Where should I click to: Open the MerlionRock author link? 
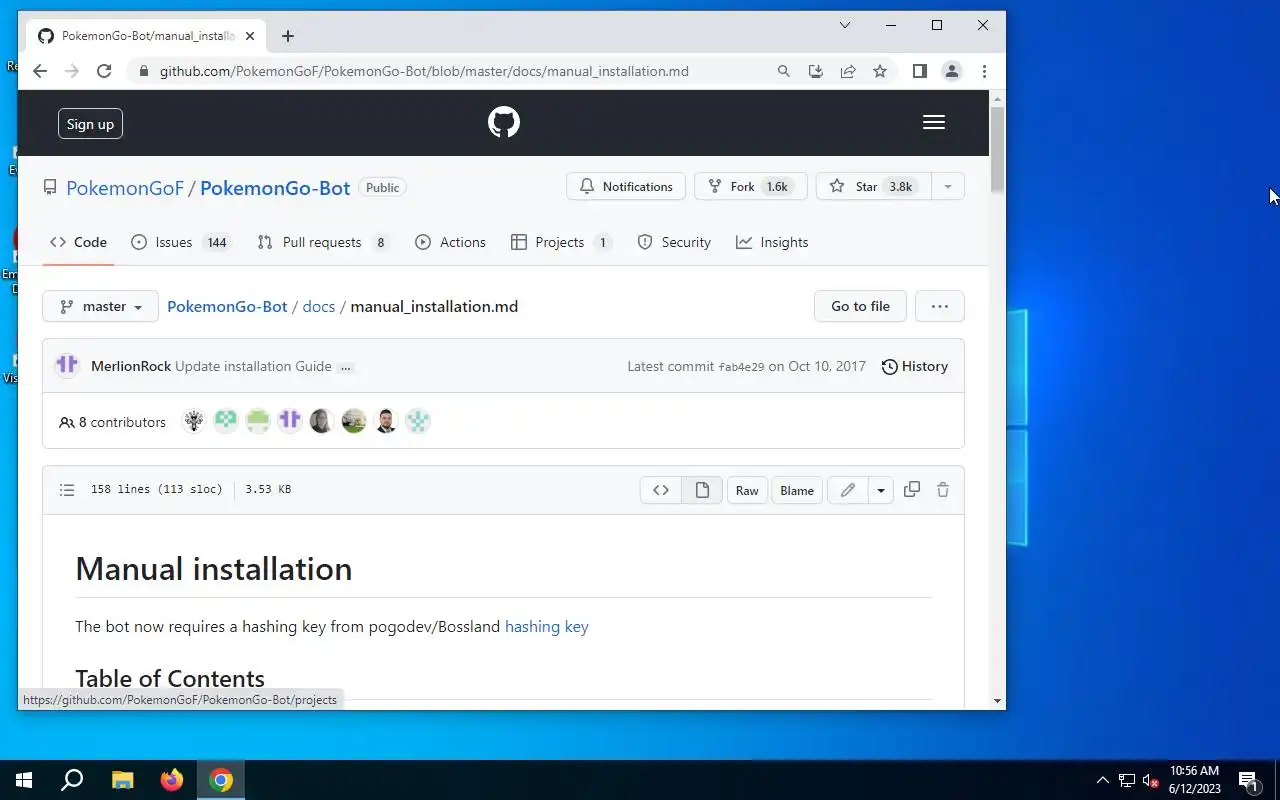click(x=131, y=366)
